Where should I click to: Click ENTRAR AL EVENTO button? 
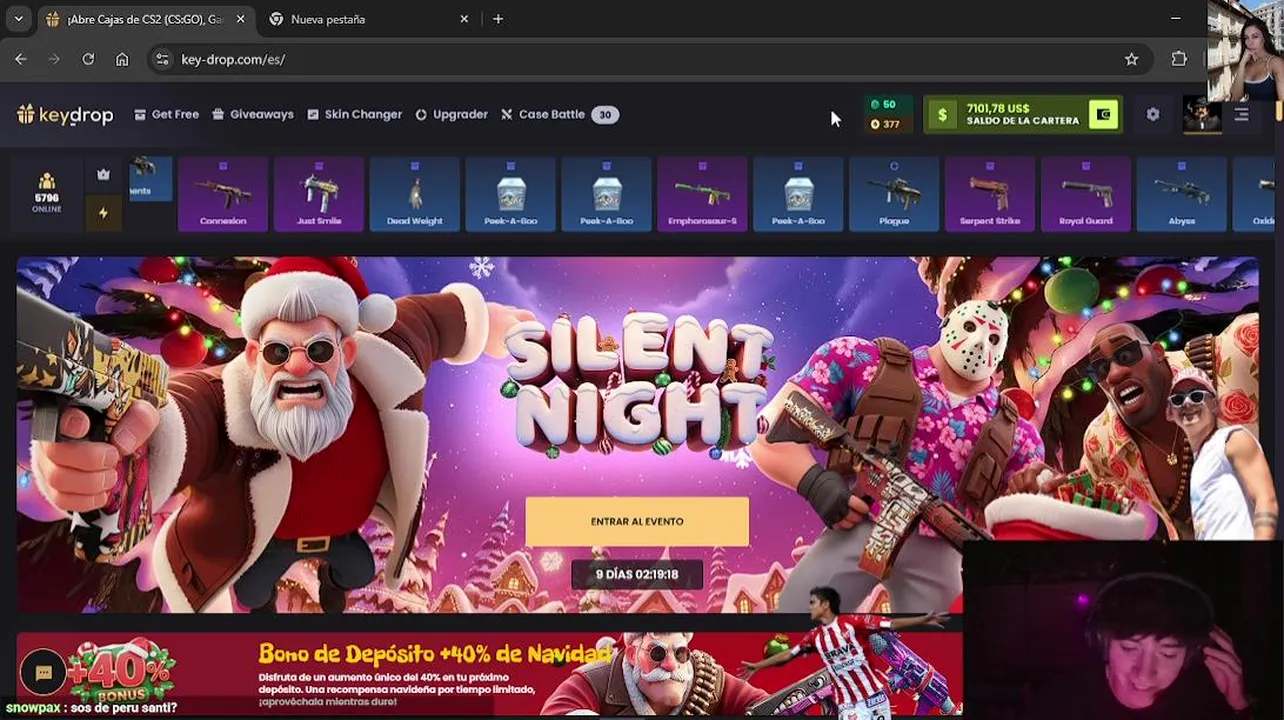637,521
